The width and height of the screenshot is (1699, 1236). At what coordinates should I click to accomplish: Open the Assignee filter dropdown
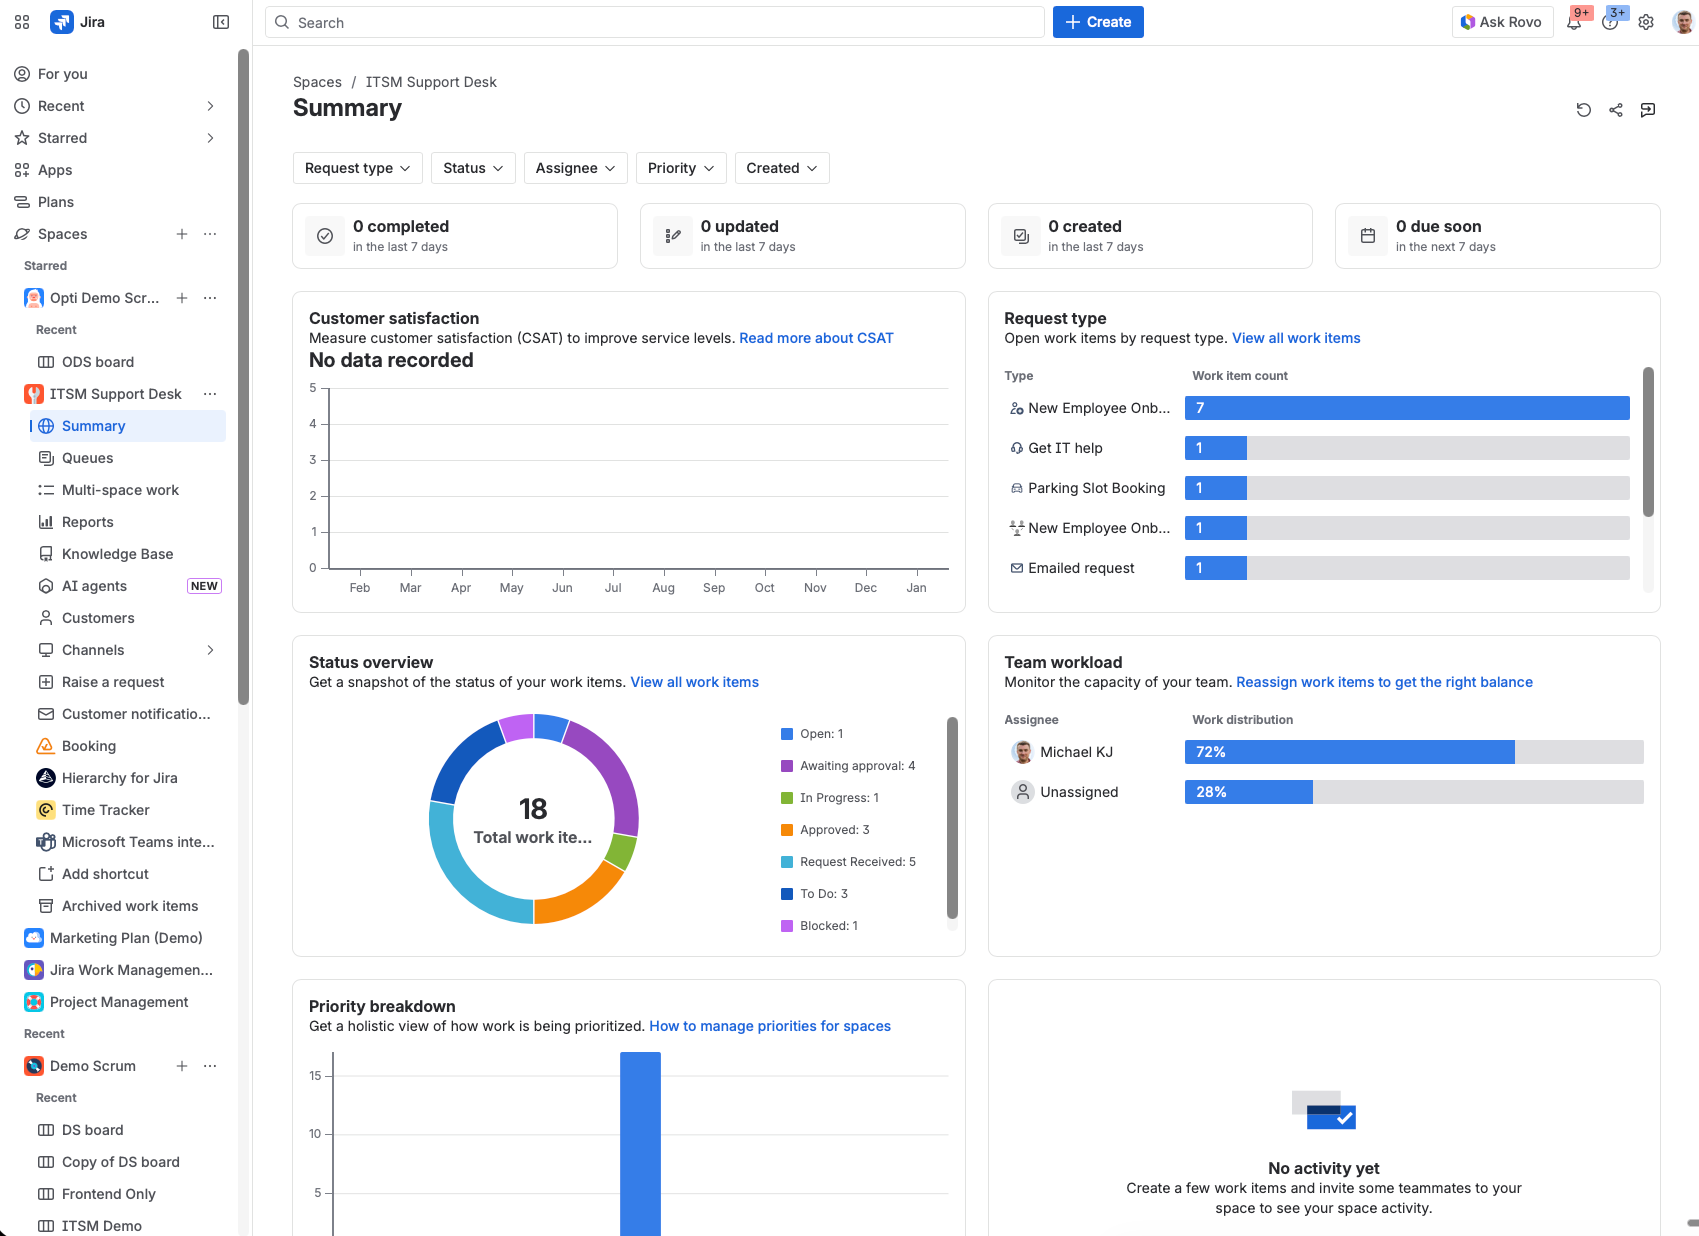coord(575,168)
